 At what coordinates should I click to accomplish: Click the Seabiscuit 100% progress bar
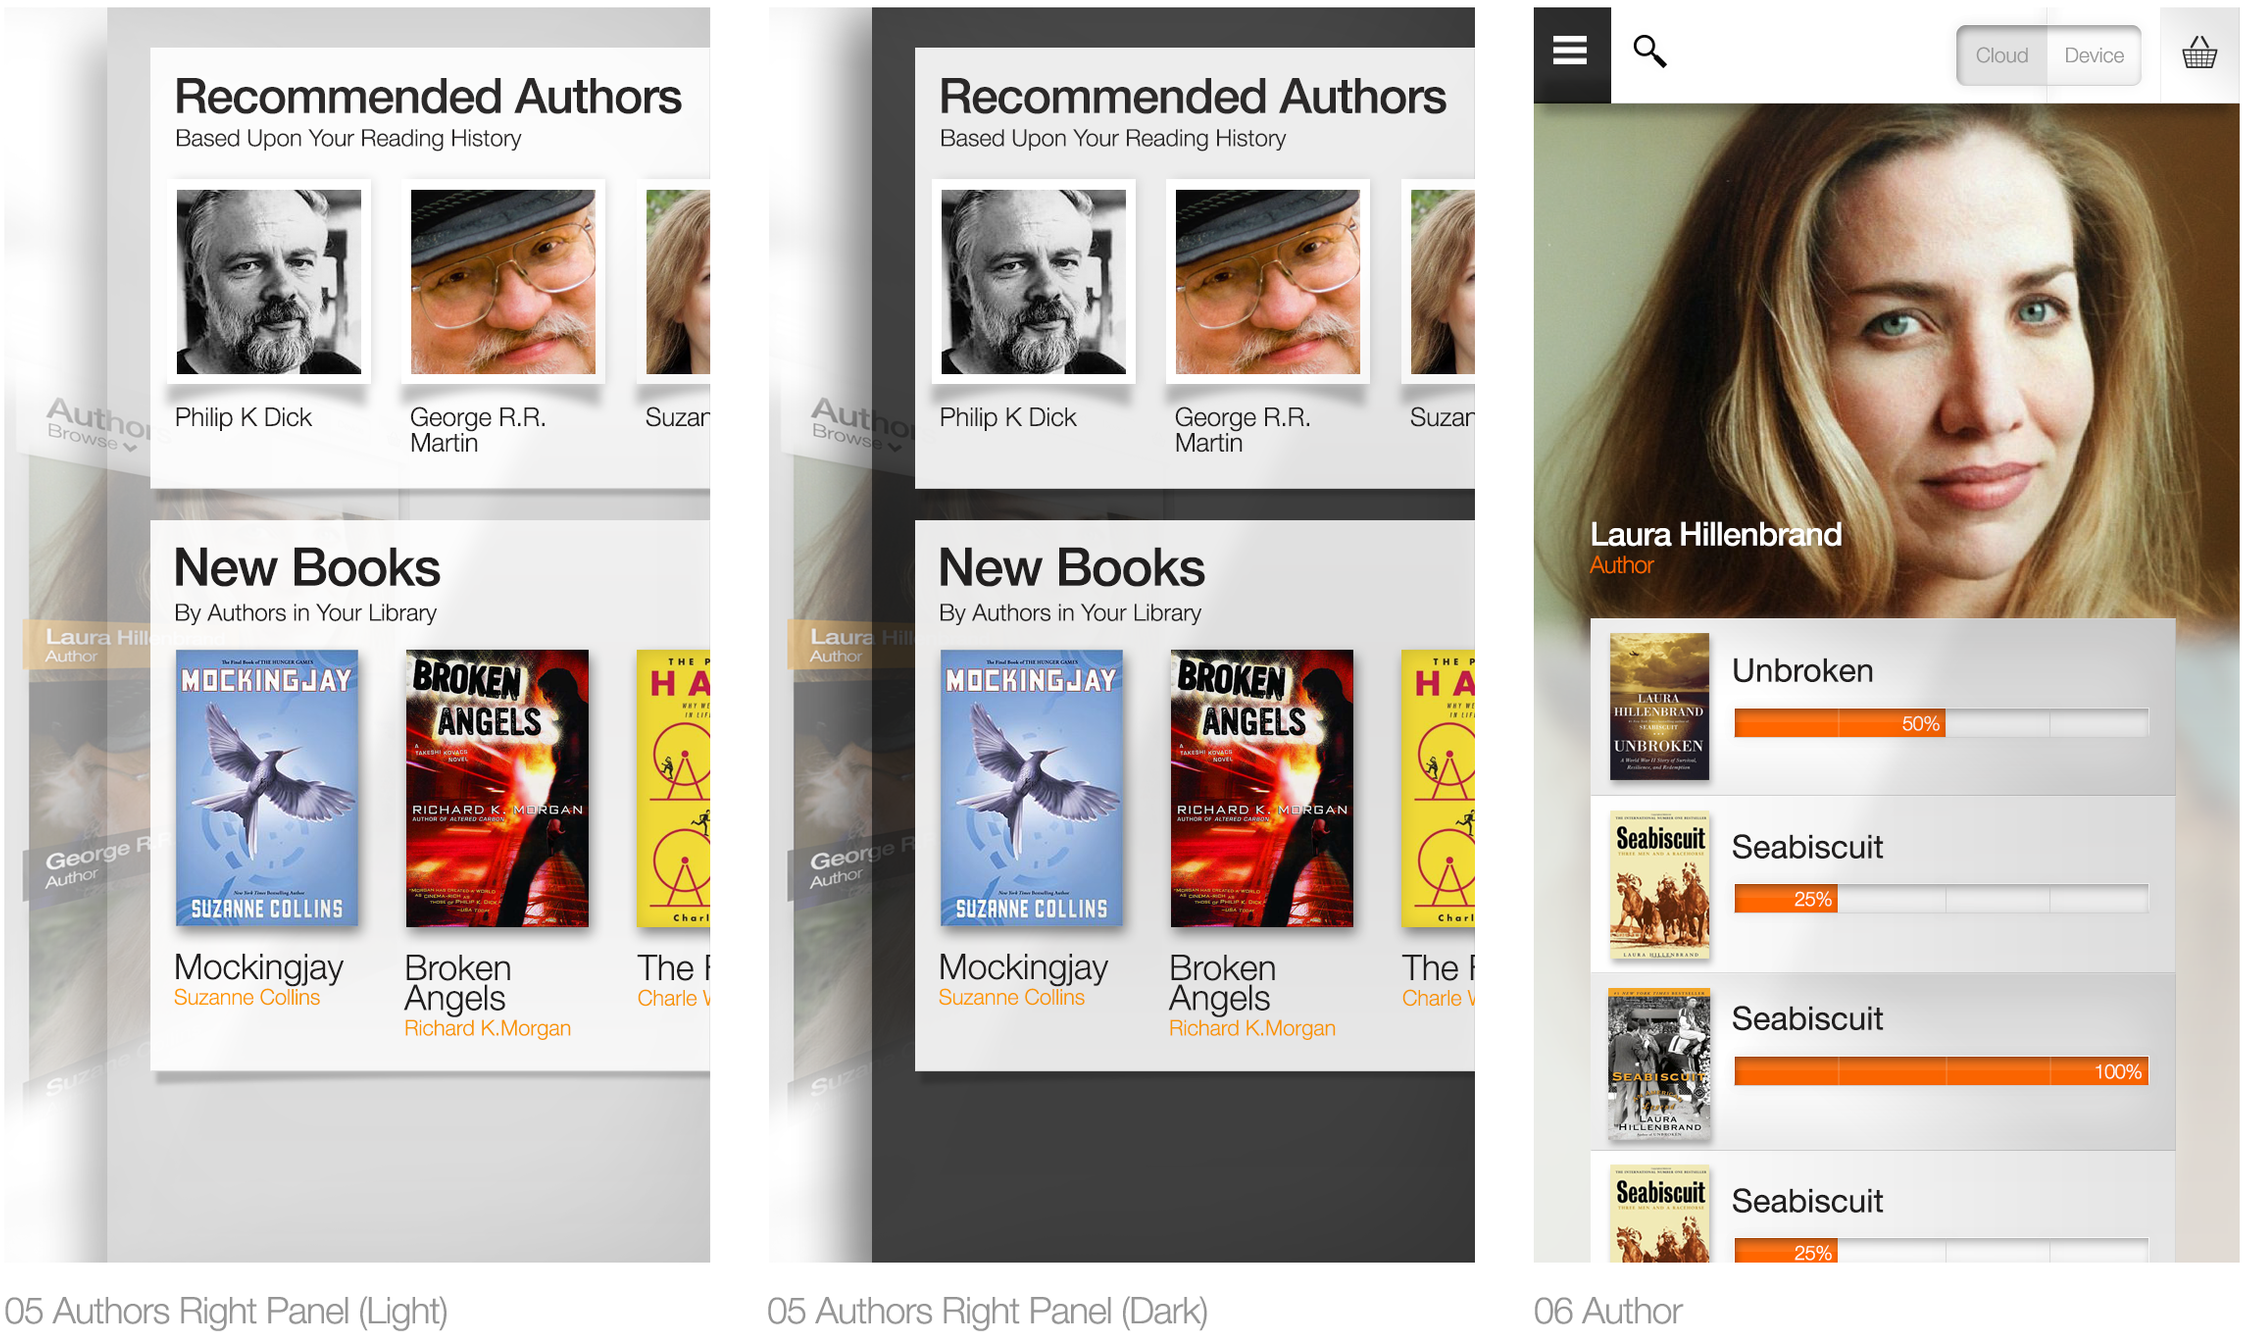(x=1939, y=1072)
